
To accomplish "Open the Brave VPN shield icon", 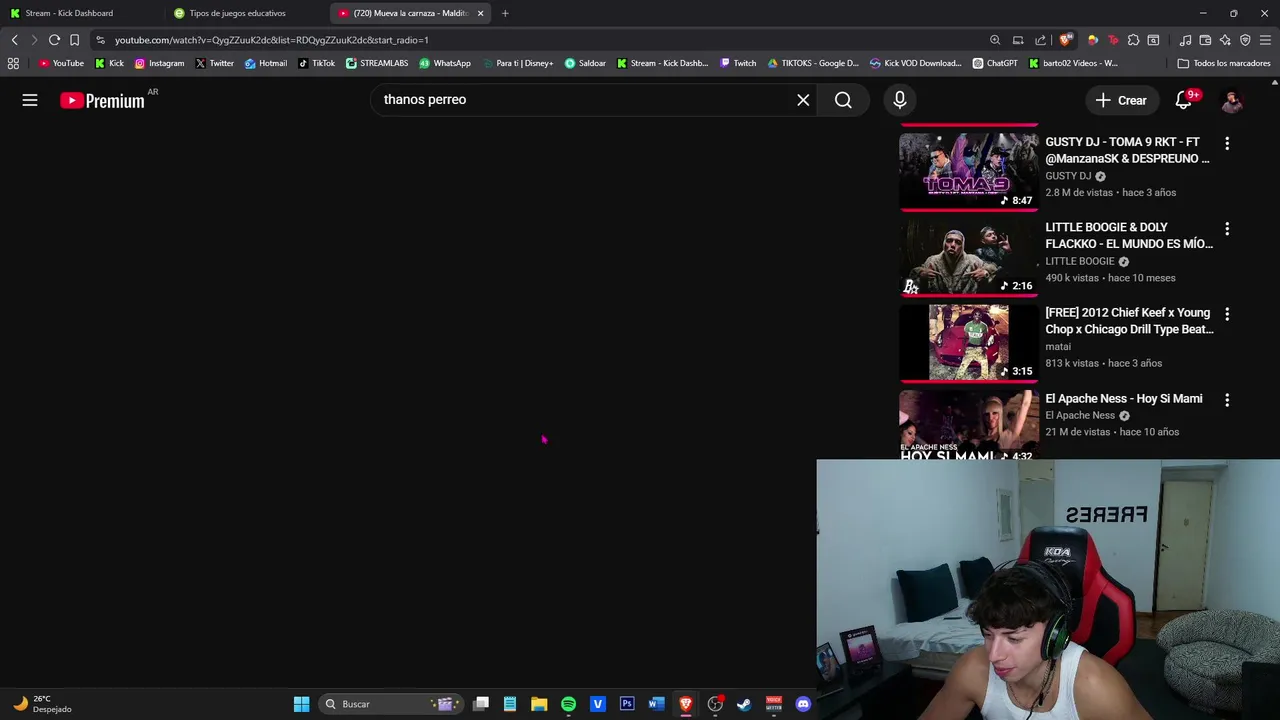I will [1245, 40].
